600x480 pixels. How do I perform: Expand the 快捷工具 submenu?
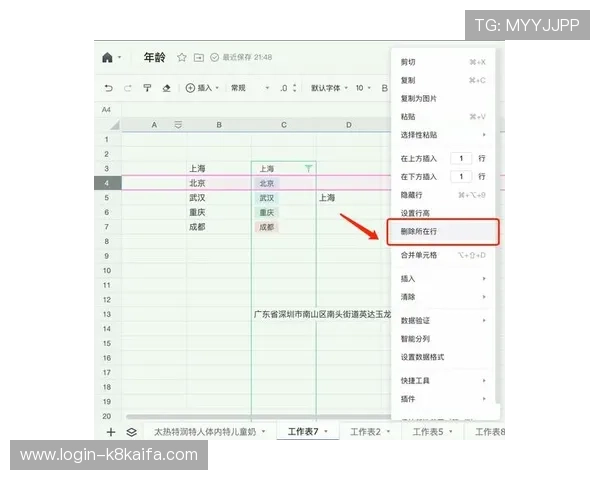443,380
